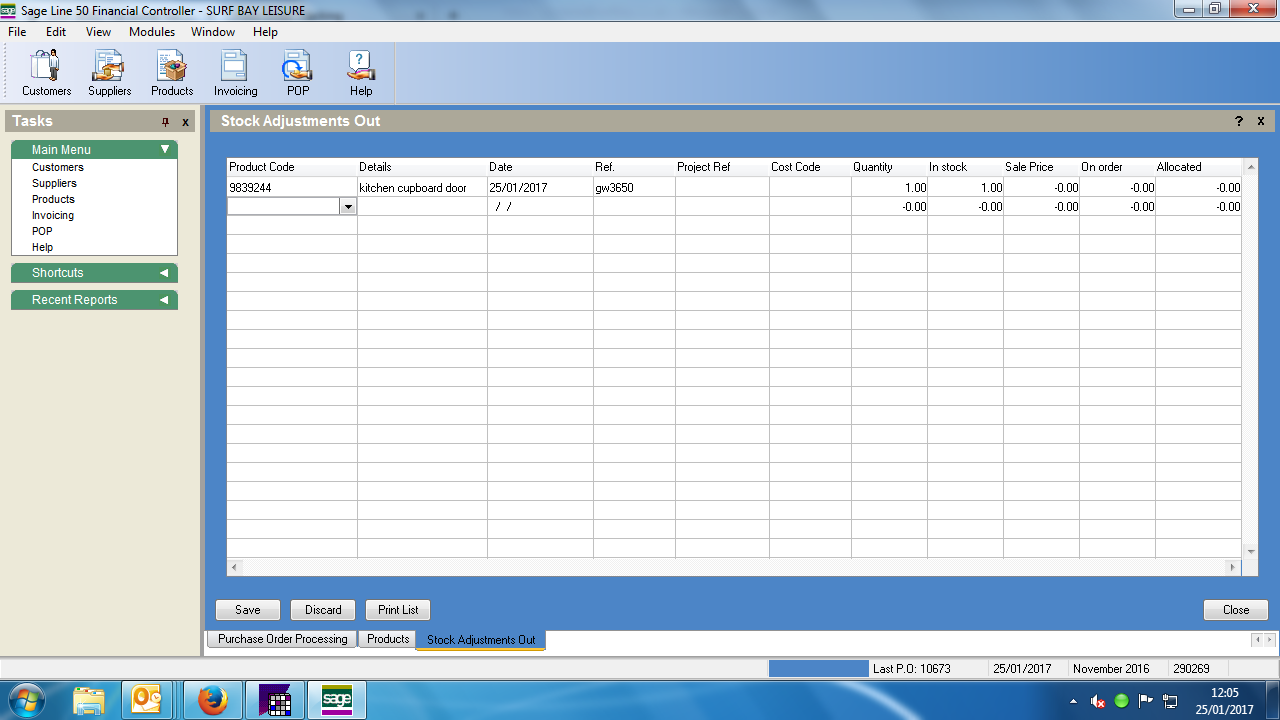Open POP from the toolbar
The height and width of the screenshot is (720, 1280).
click(x=298, y=73)
